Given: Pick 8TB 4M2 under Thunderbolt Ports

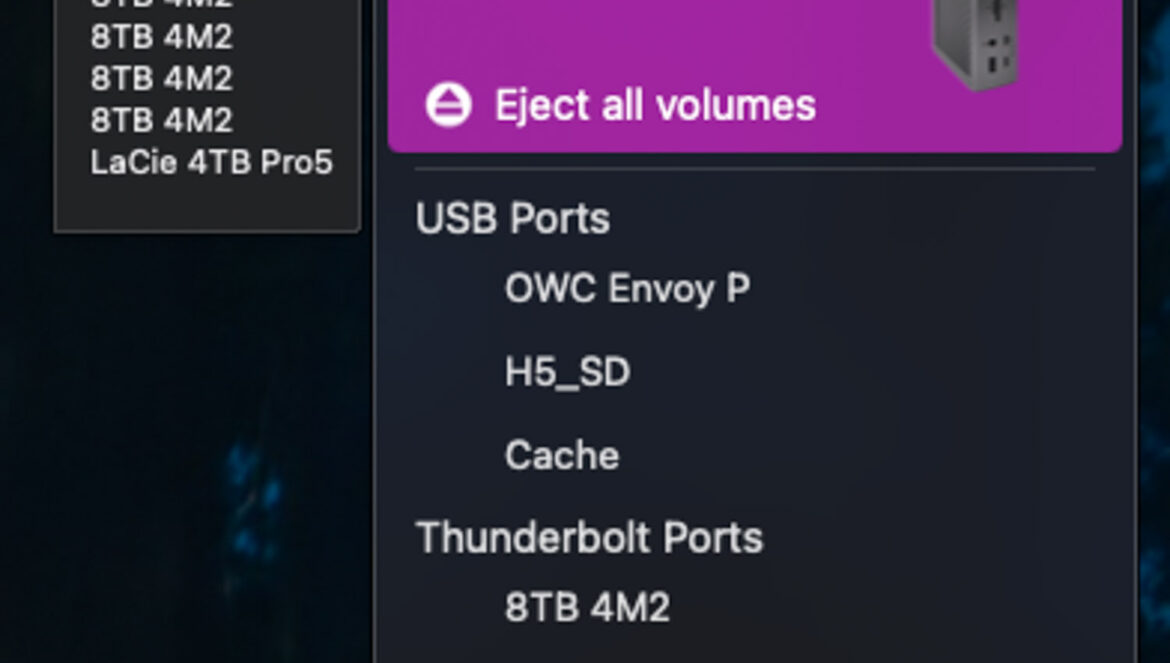Looking at the screenshot, I should 587,608.
